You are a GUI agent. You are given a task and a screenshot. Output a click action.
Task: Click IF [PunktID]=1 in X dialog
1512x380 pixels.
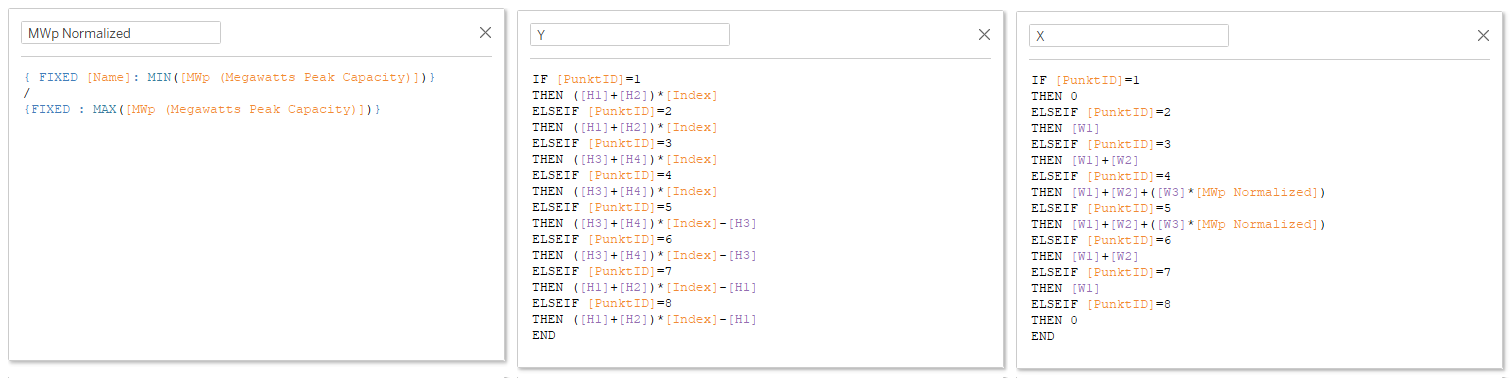(1085, 80)
